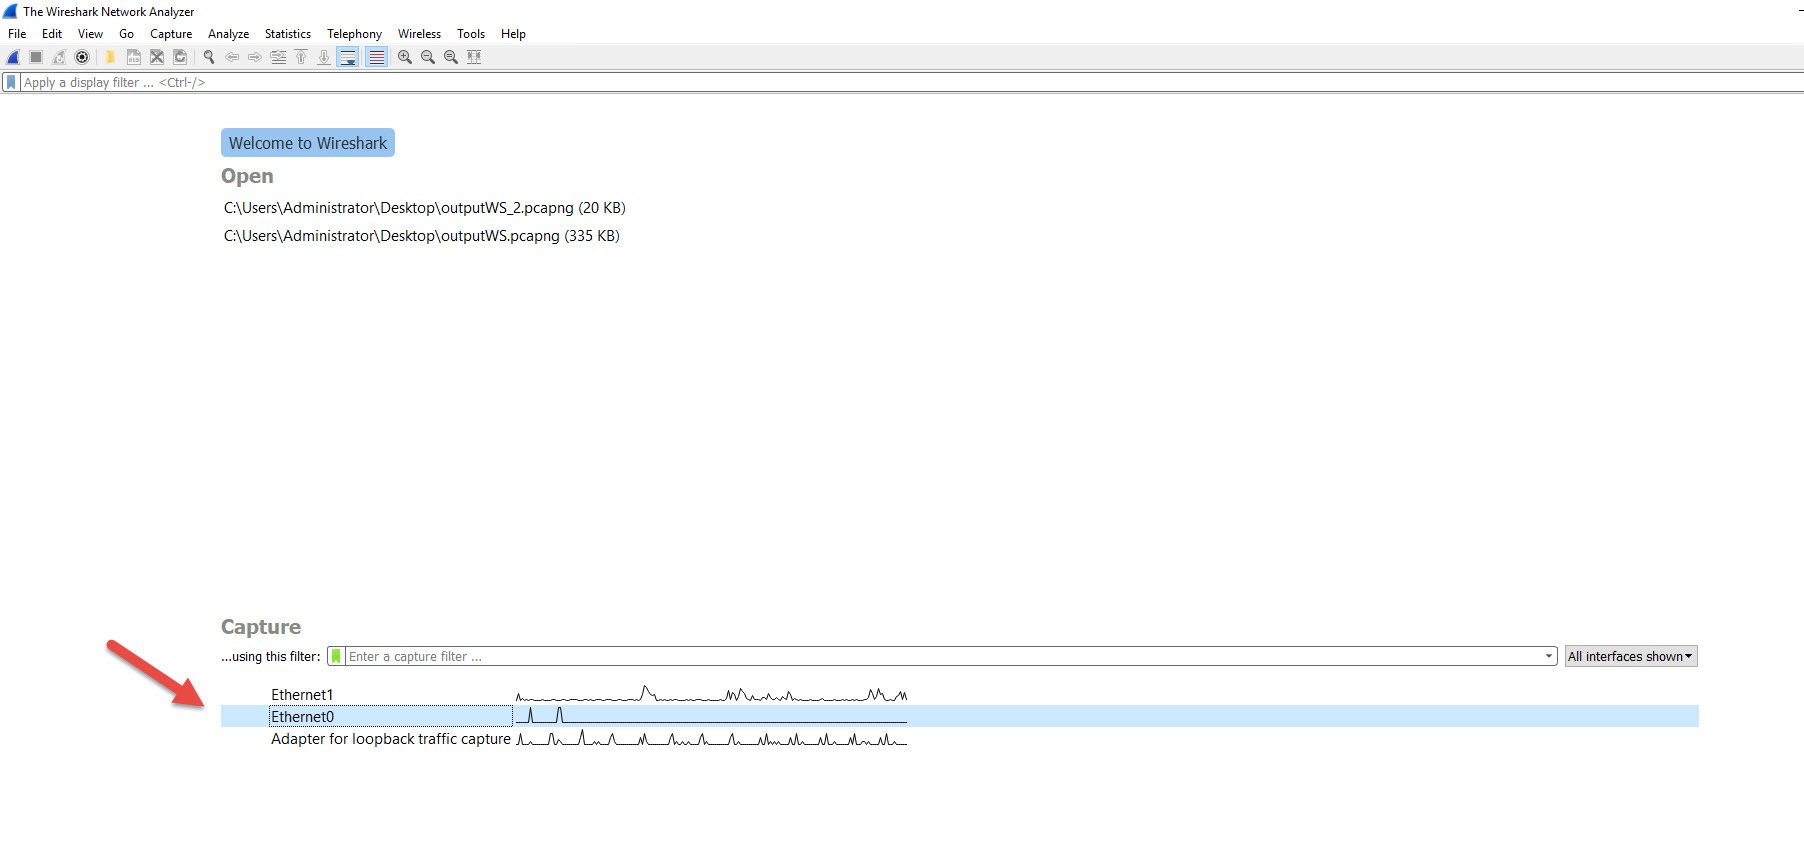Click the Zoom in magnifier icon
The image size is (1804, 849).
405,57
